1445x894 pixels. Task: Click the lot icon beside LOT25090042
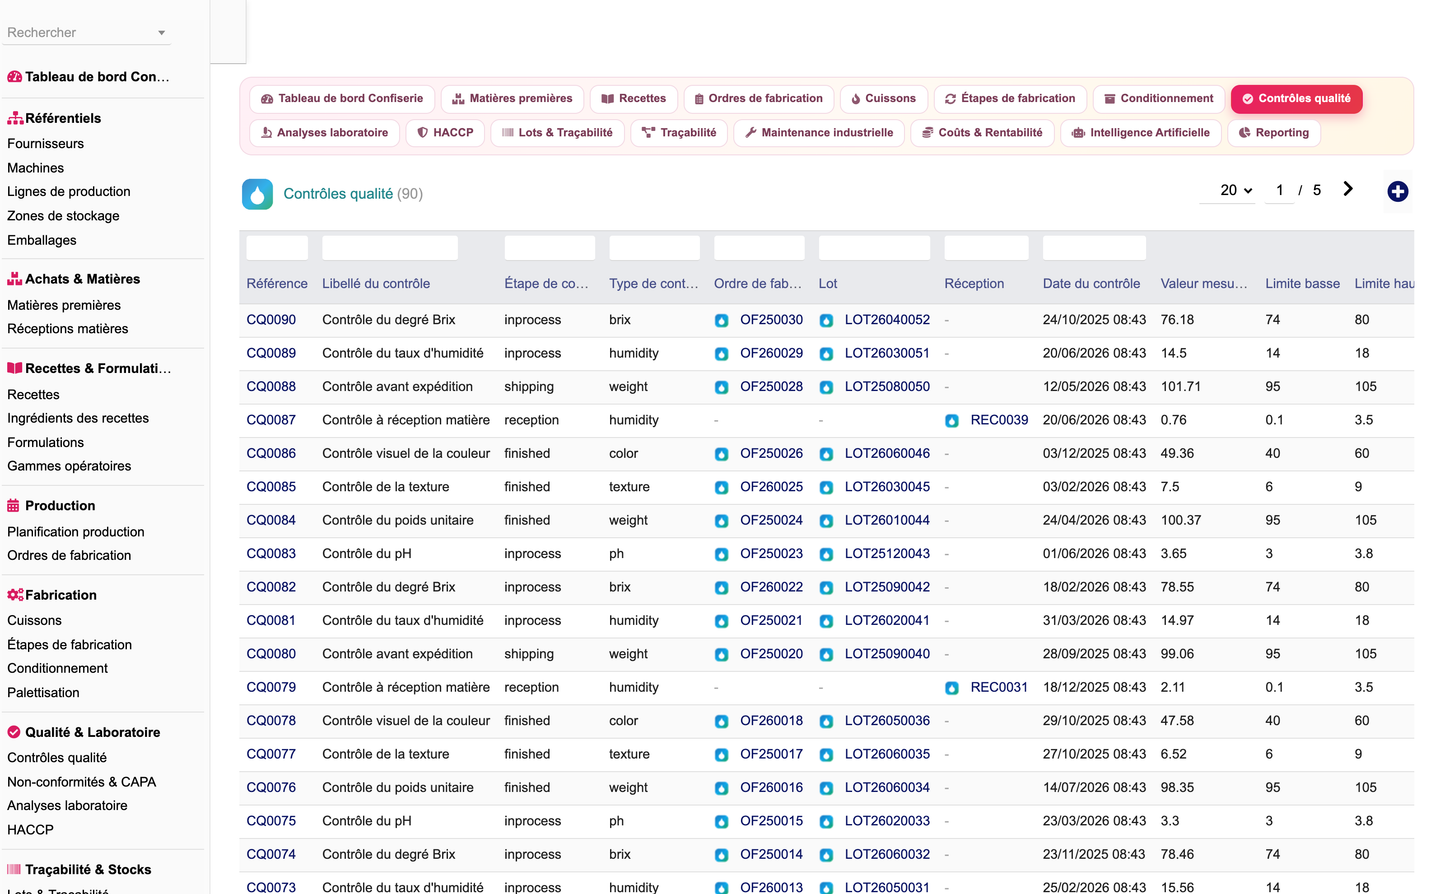(826, 588)
